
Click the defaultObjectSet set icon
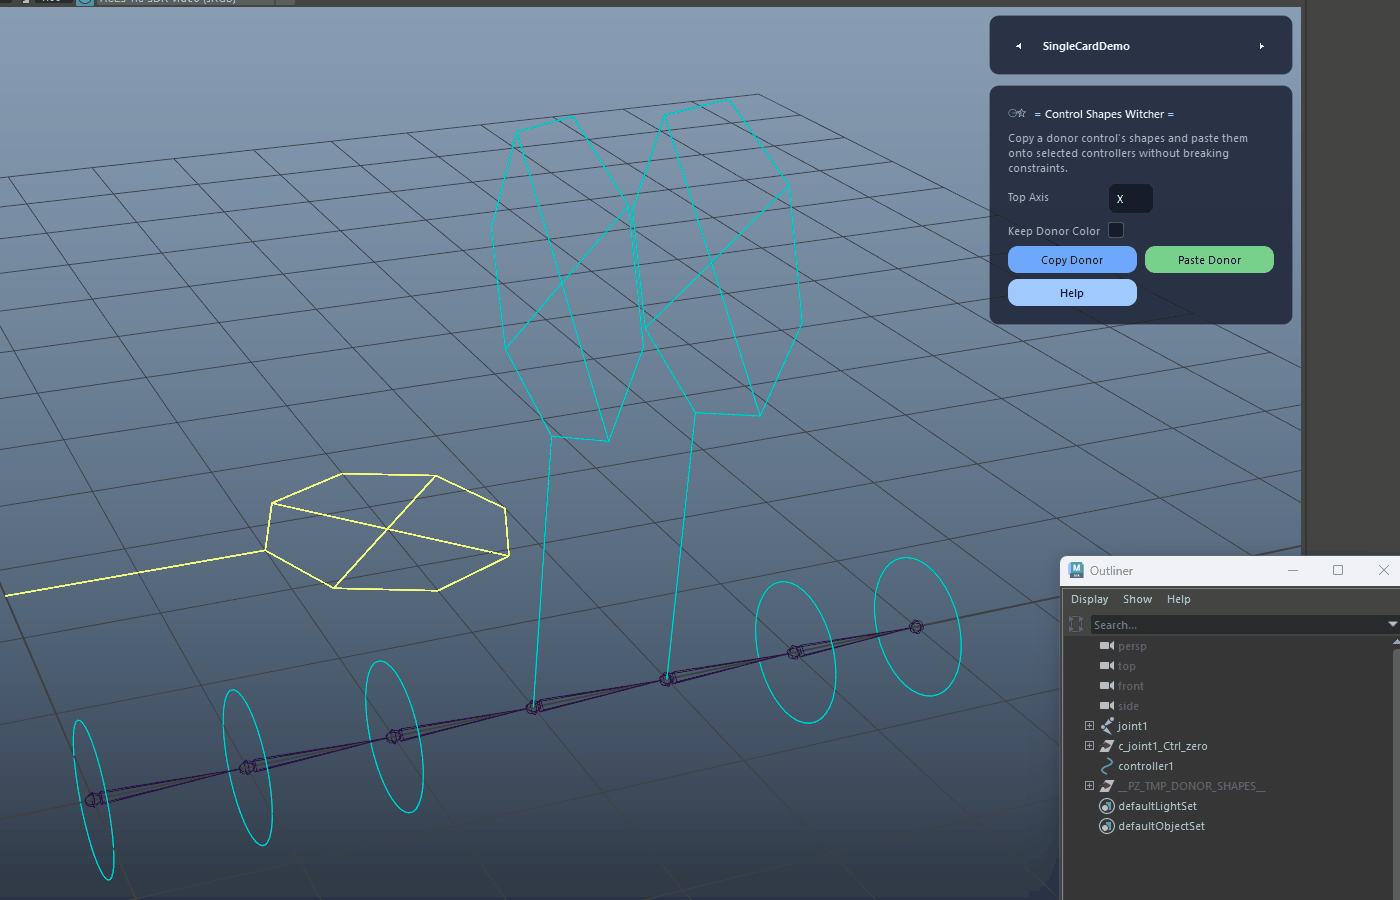(1107, 826)
